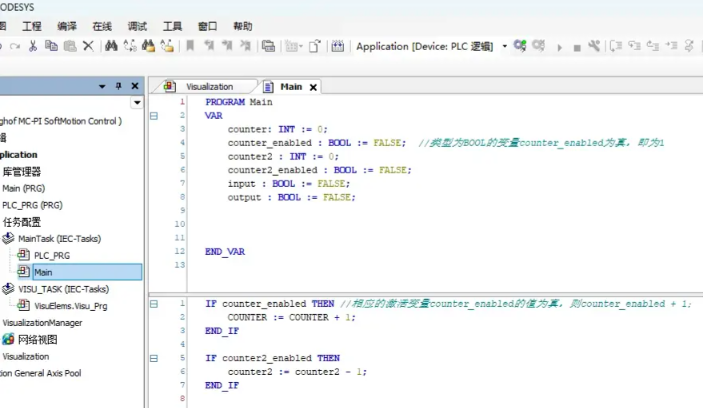Open the 工具 (Tools) menu
This screenshot has height=408, width=703.
pos(172,26)
